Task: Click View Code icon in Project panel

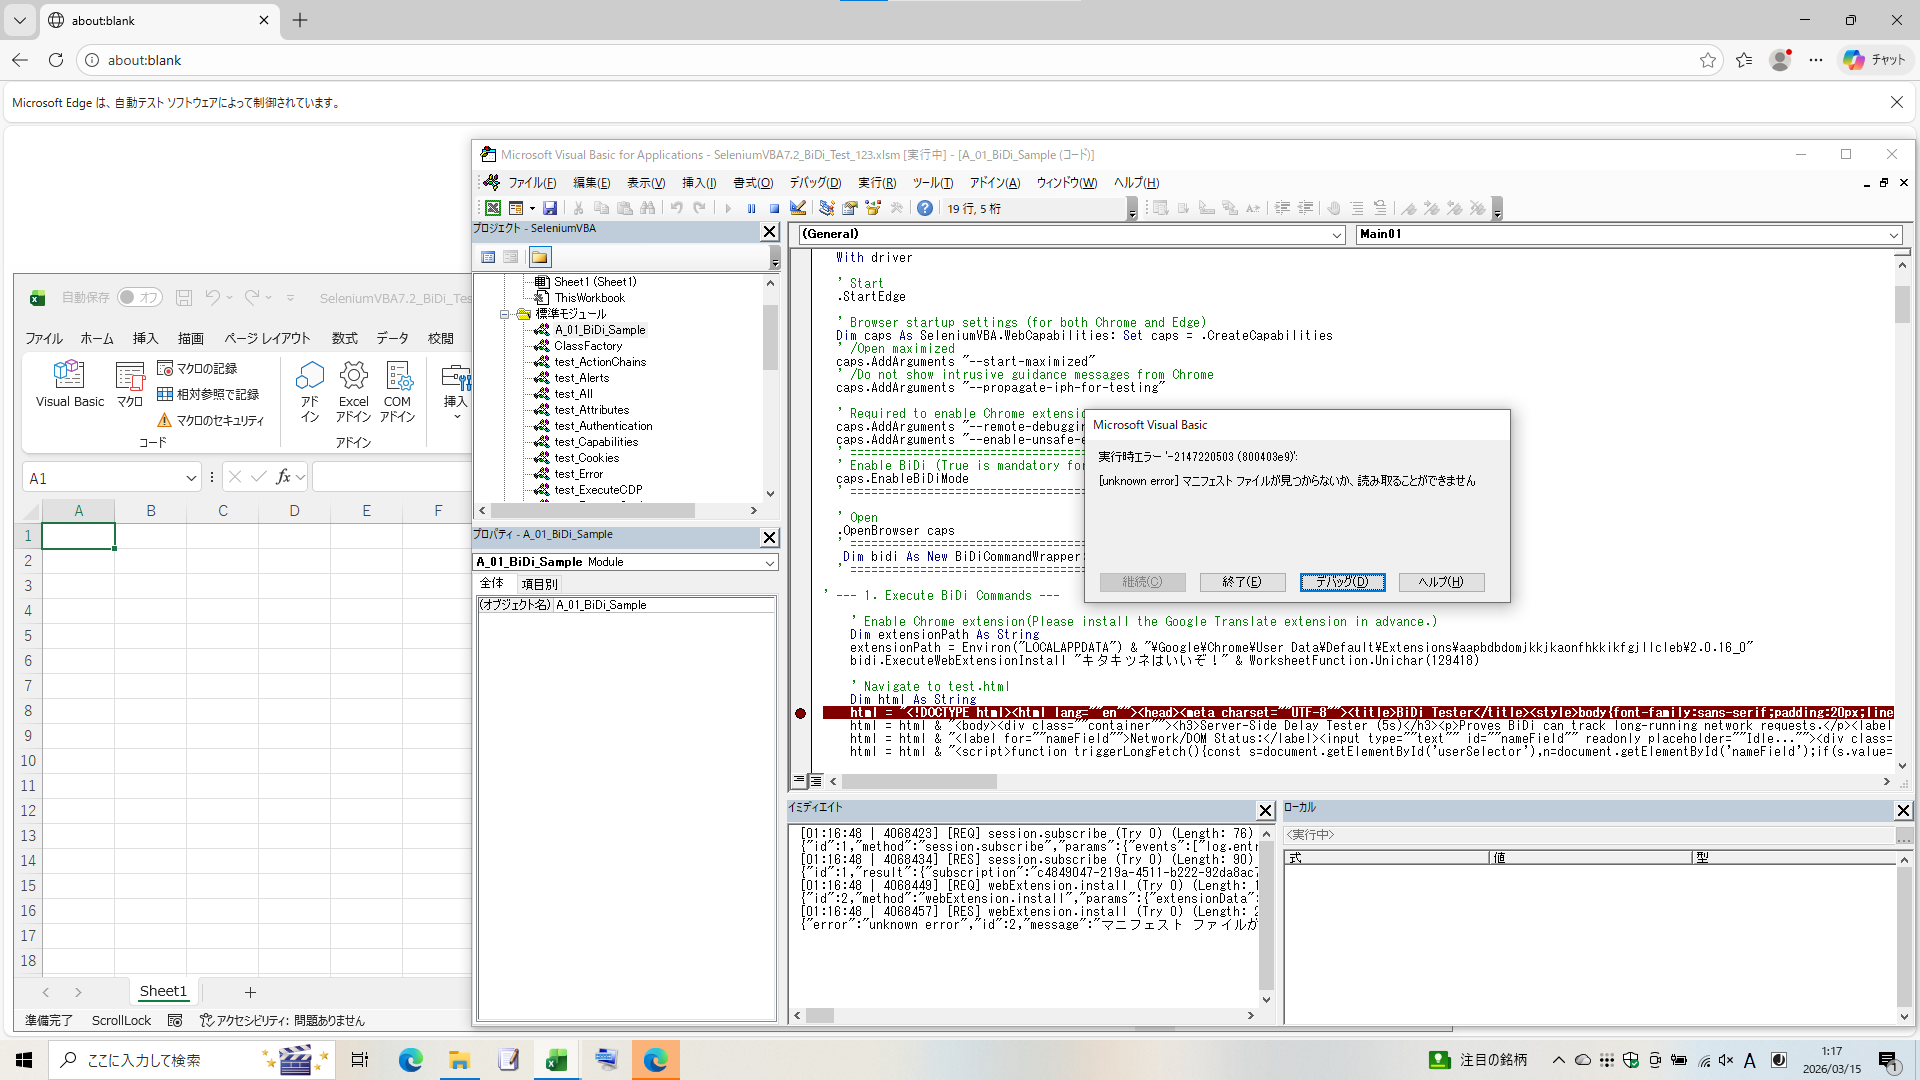Action: coord(488,257)
